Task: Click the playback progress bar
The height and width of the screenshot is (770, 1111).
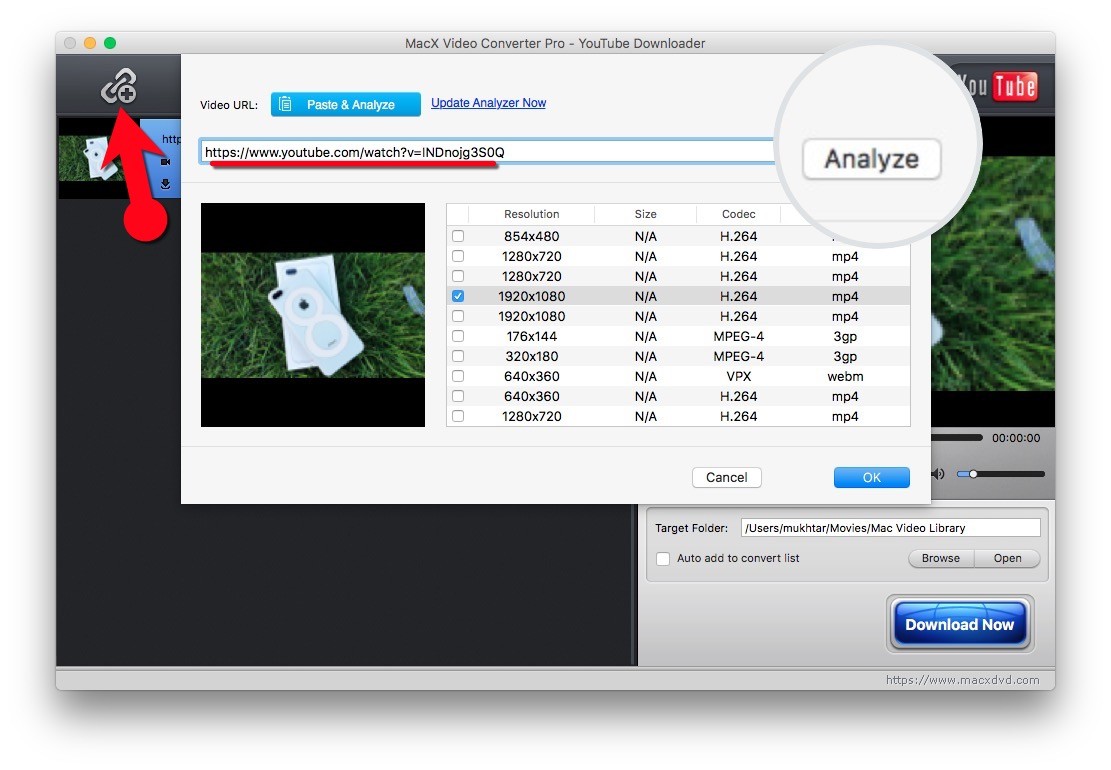Action: click(x=957, y=438)
